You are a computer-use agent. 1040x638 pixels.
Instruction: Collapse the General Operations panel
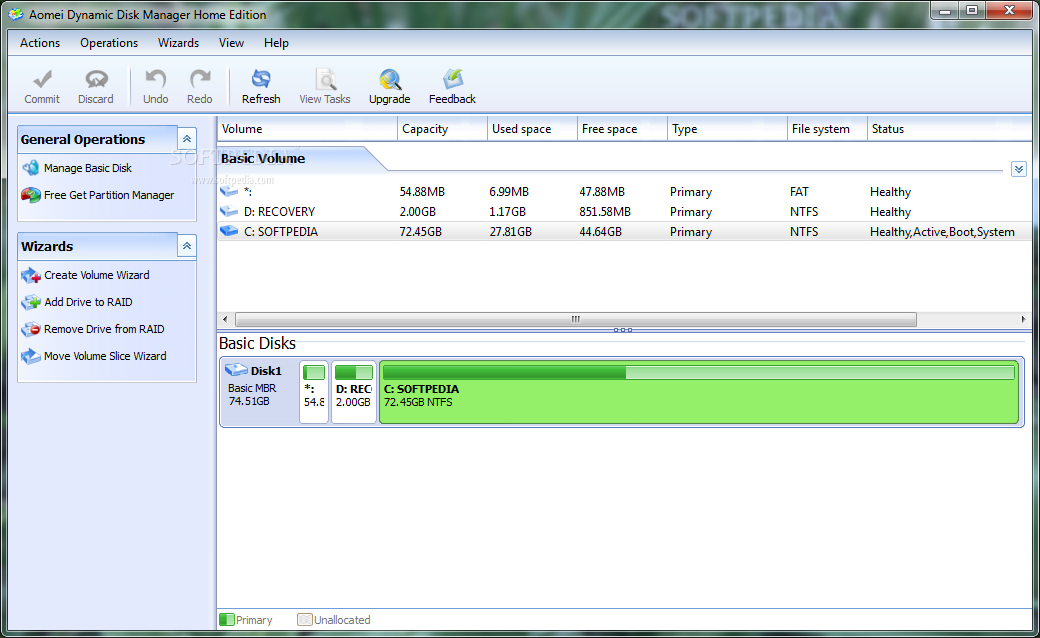(x=187, y=139)
